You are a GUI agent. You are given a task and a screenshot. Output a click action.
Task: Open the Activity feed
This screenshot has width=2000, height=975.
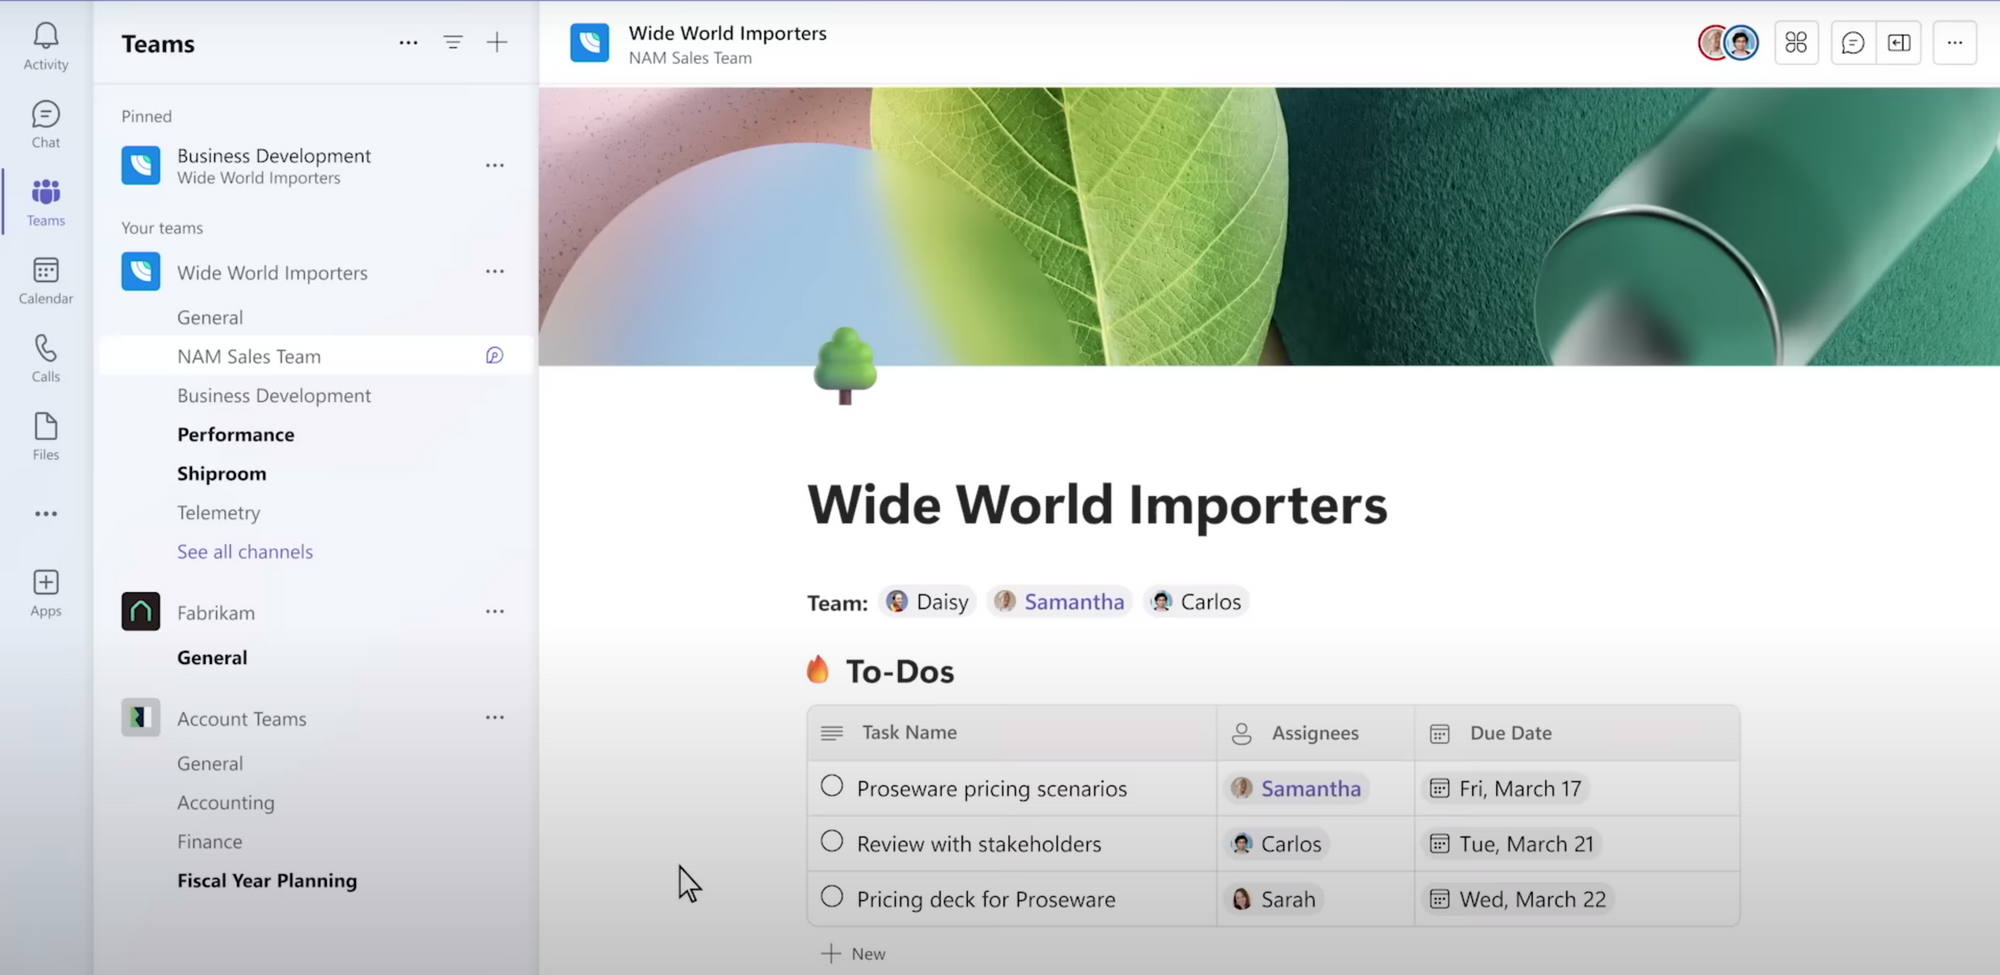pos(46,46)
